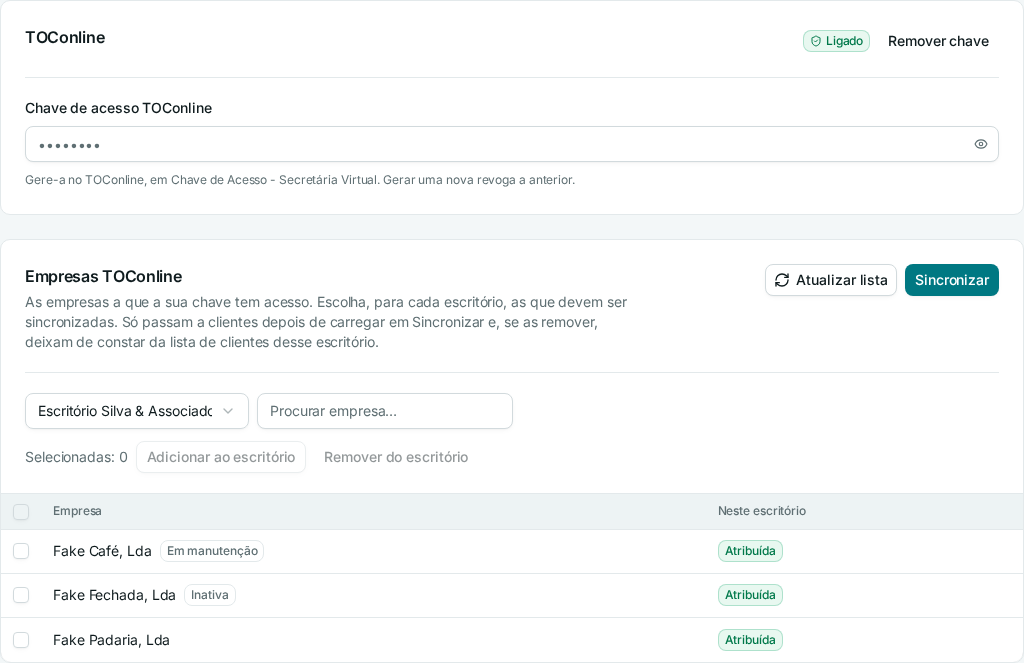Image resolution: width=1024 pixels, height=663 pixels.
Task: Open the Escritório Silva & Associados dropdown
Action: tap(136, 411)
